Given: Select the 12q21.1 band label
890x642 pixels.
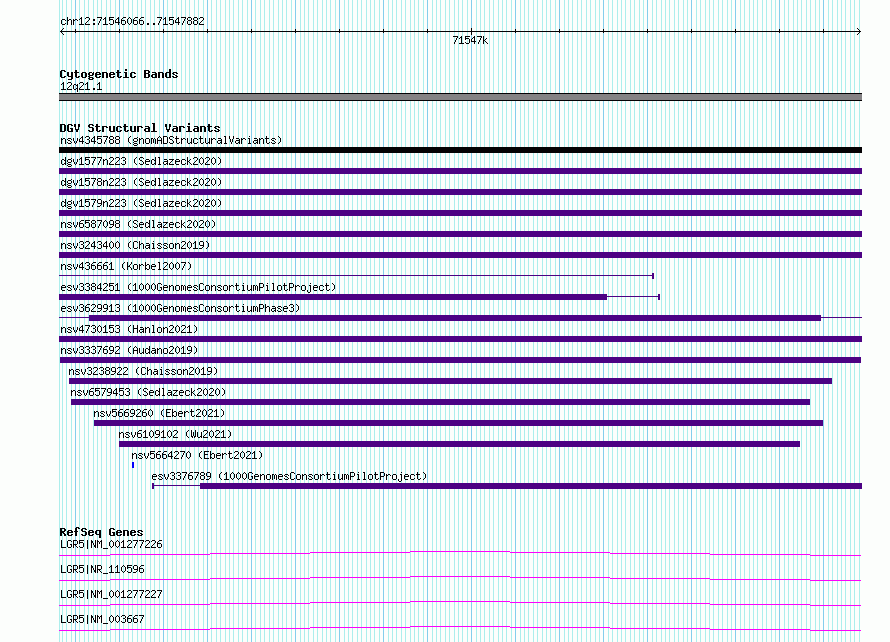Looking at the screenshot, I should point(81,86).
